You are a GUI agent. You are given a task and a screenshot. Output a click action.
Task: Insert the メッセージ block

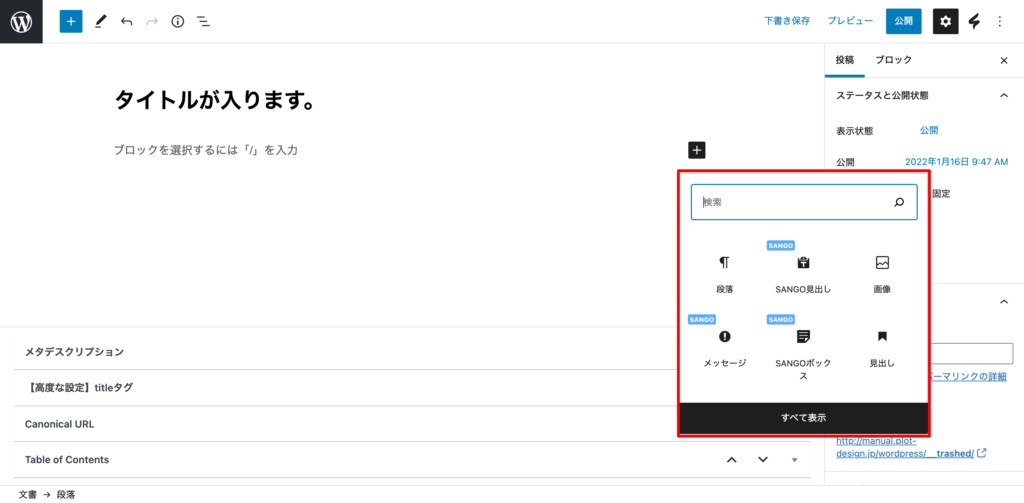pos(724,347)
